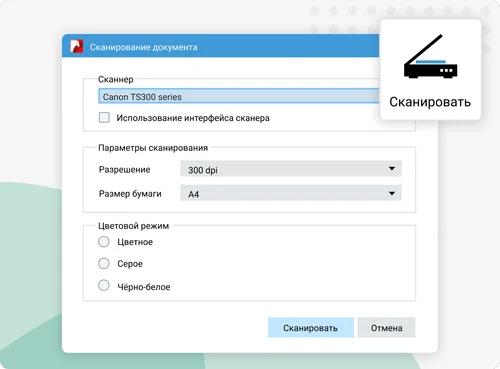Click the Сканирование документа title text
The height and width of the screenshot is (369, 500).
point(144,47)
